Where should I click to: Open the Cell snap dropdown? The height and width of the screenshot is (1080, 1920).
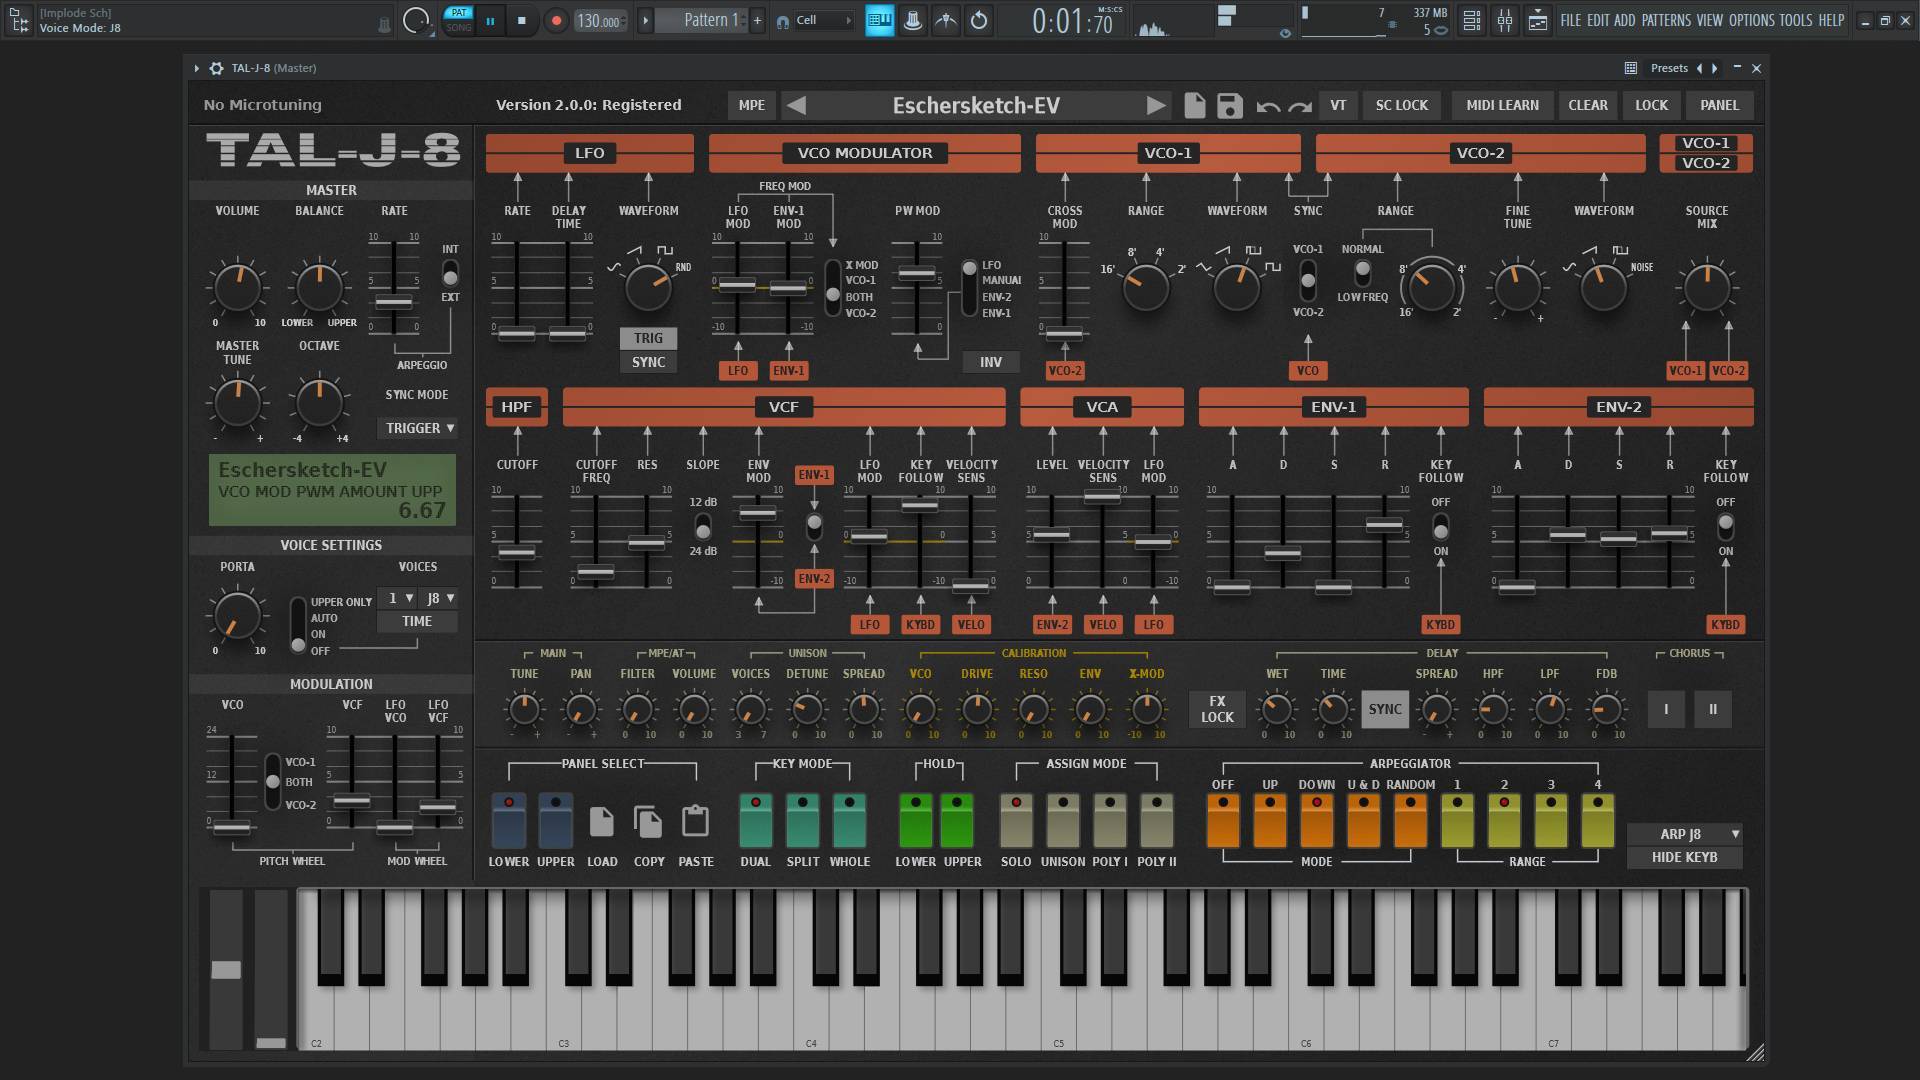pyautogui.click(x=824, y=20)
